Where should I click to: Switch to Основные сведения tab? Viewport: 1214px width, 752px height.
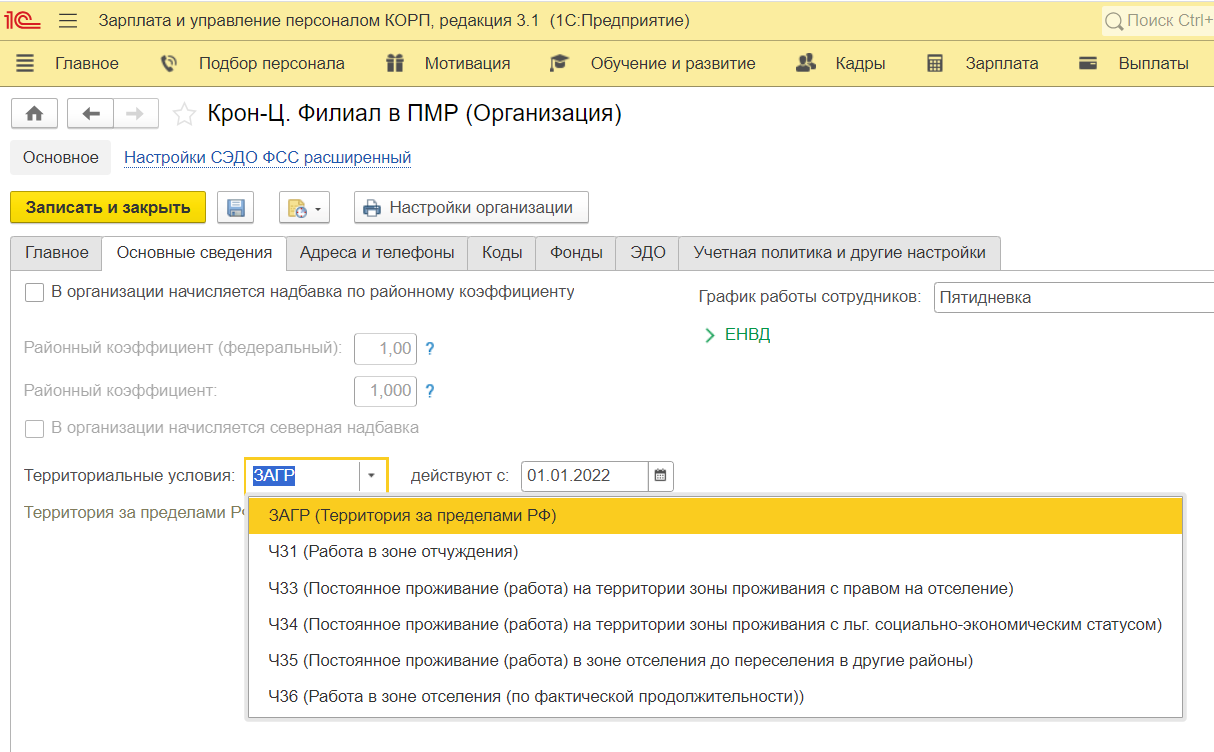(194, 253)
